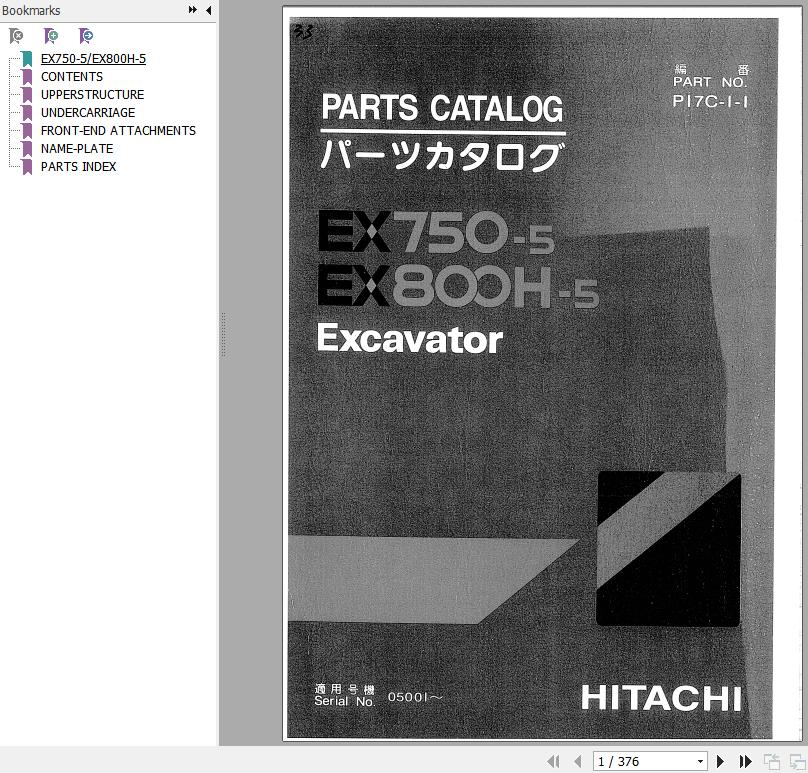The width and height of the screenshot is (808, 773).
Task: Click the word Excavator on the cover
Action: coord(410,339)
